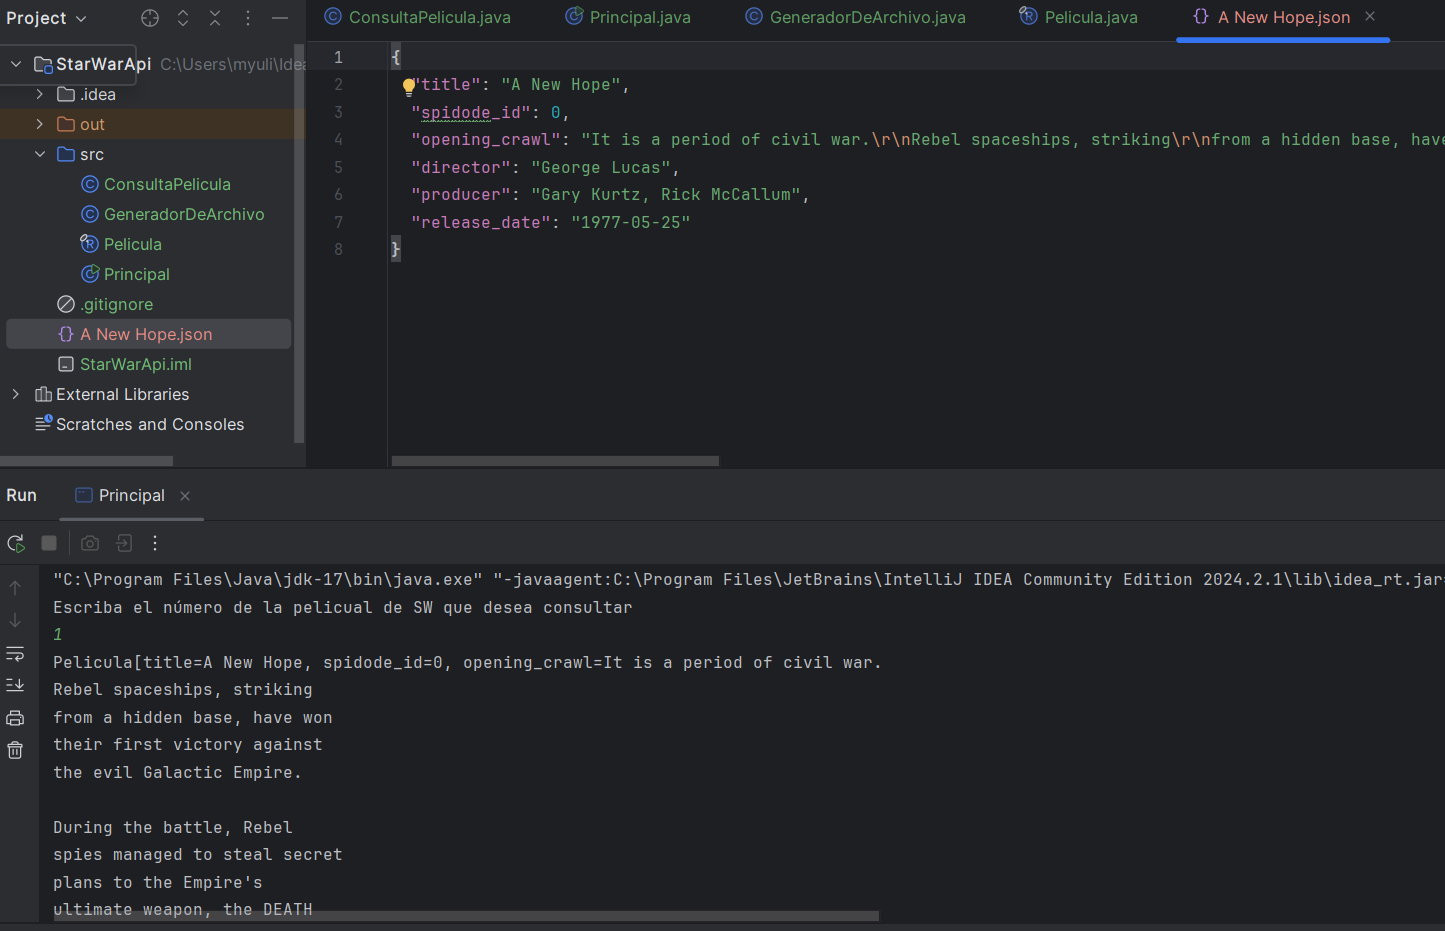Viewport: 1445px width, 931px height.
Task: Click the Collapse All icon in Project panel
Action: 215,18
